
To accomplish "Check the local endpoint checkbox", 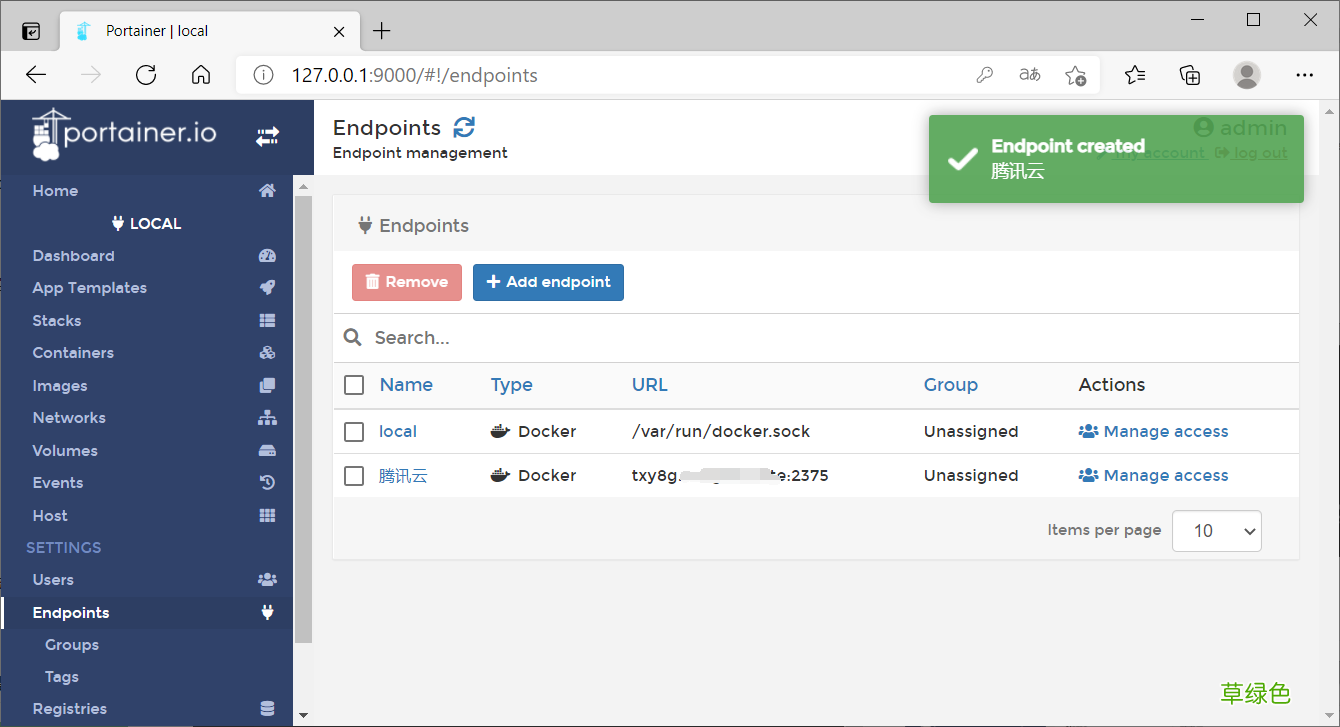I will pos(353,431).
